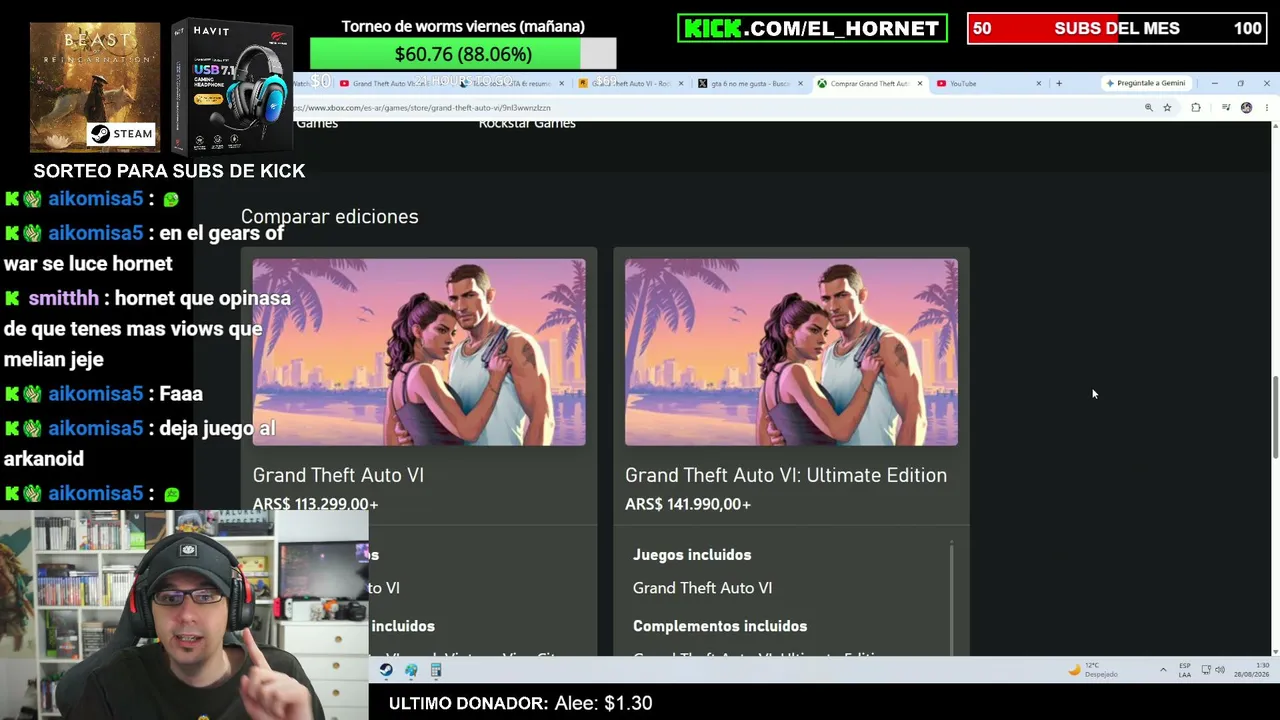
Task: Open the Chrome three-dot menu
Action: pyautogui.click(x=1266, y=108)
